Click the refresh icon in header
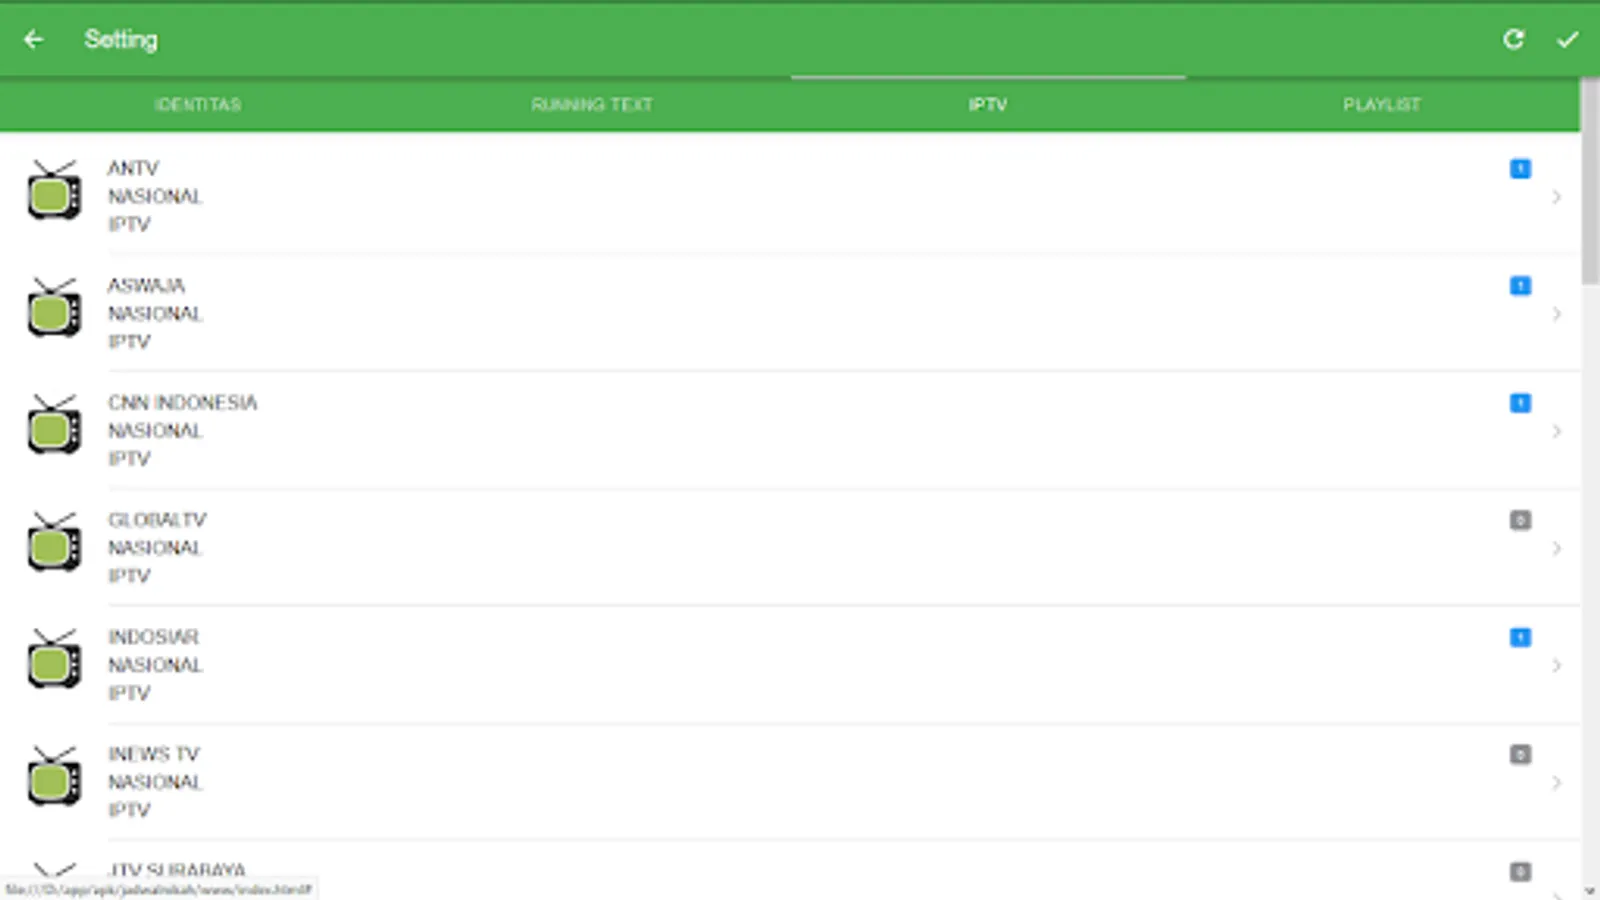The height and width of the screenshot is (900, 1600). click(1513, 39)
